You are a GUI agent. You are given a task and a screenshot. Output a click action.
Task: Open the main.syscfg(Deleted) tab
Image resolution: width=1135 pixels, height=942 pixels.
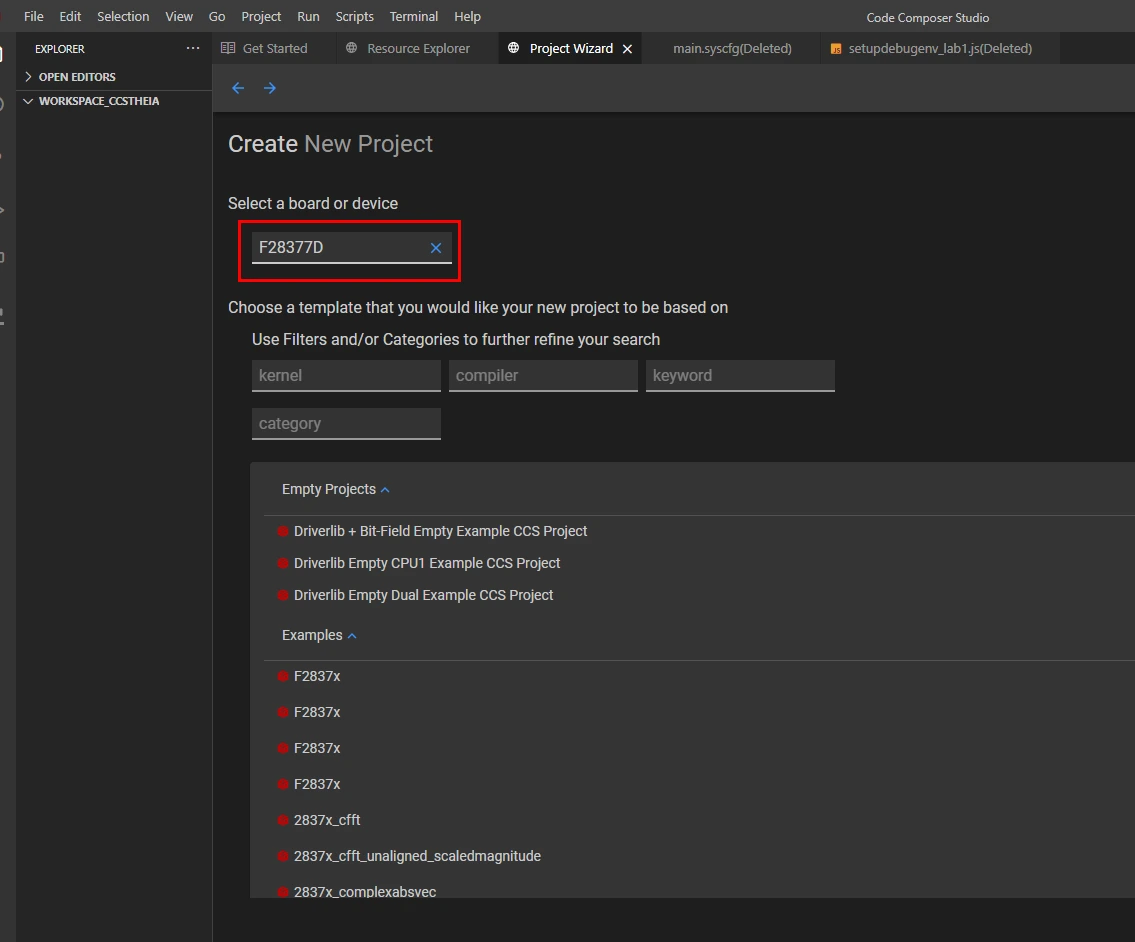(732, 49)
